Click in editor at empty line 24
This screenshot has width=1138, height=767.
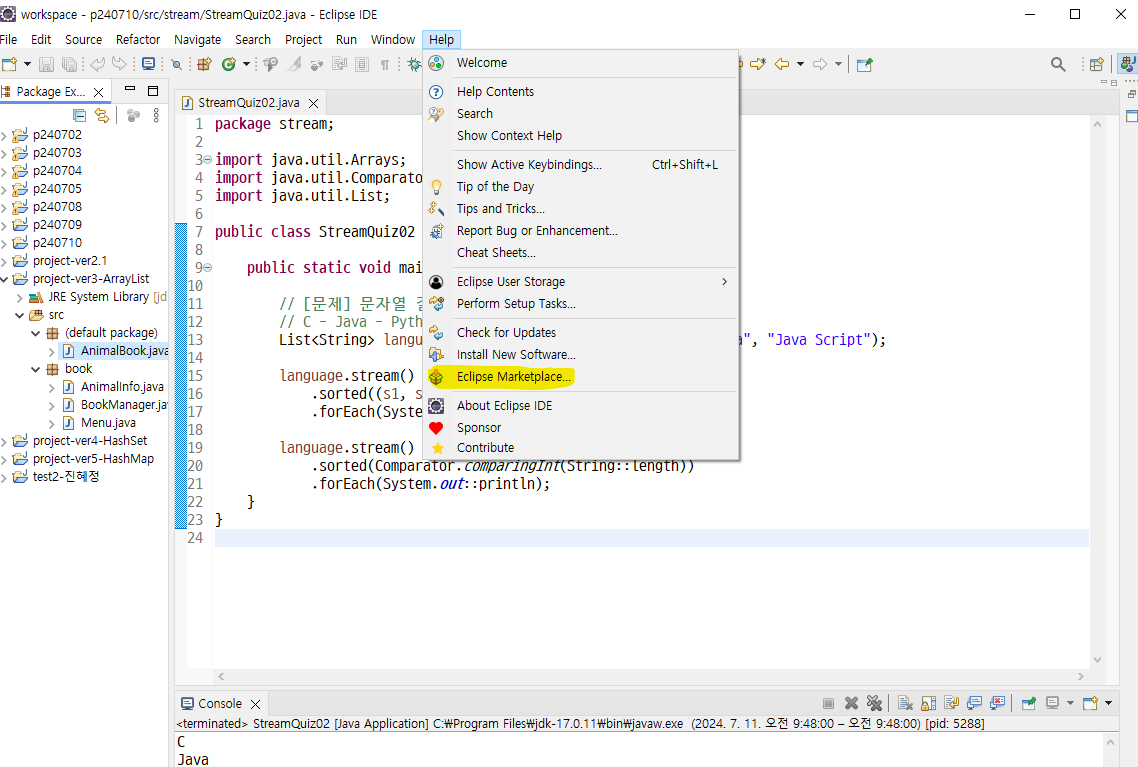tap(651, 538)
